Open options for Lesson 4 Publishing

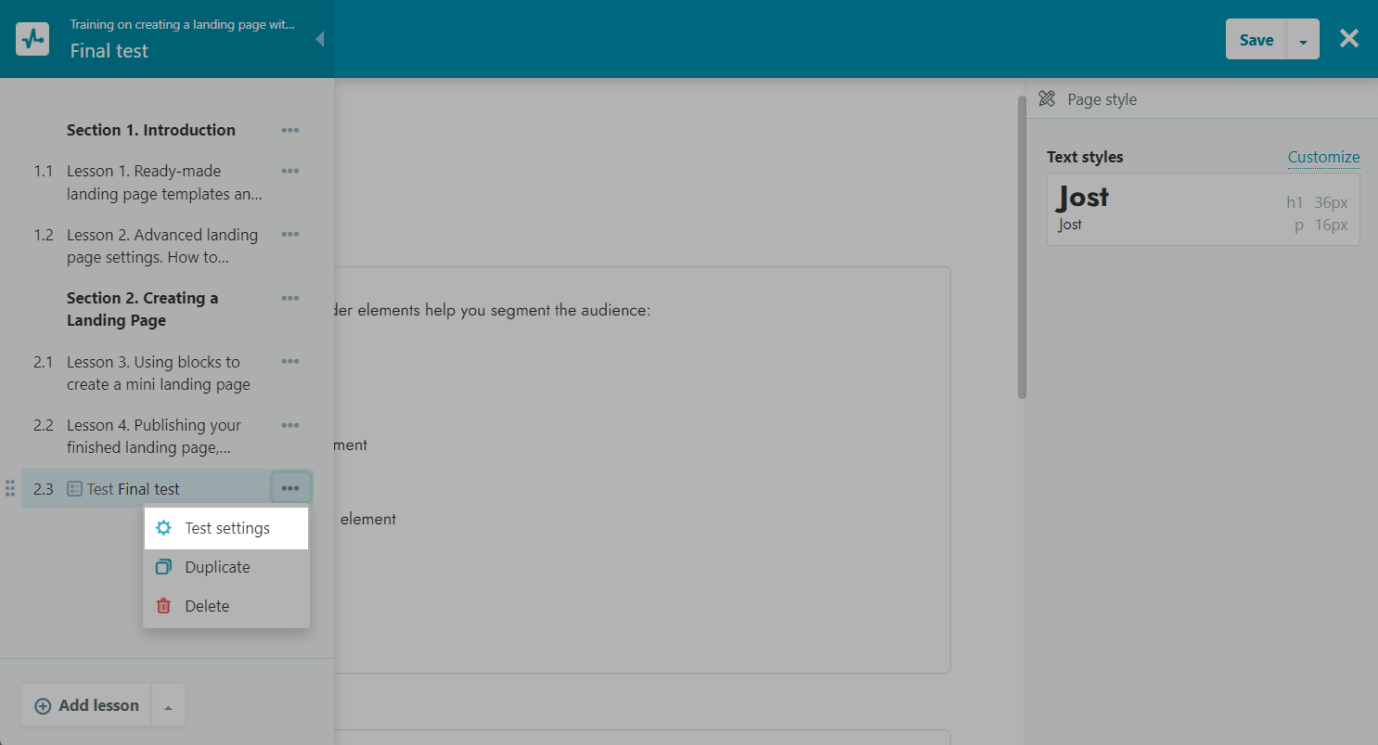pyautogui.click(x=290, y=425)
